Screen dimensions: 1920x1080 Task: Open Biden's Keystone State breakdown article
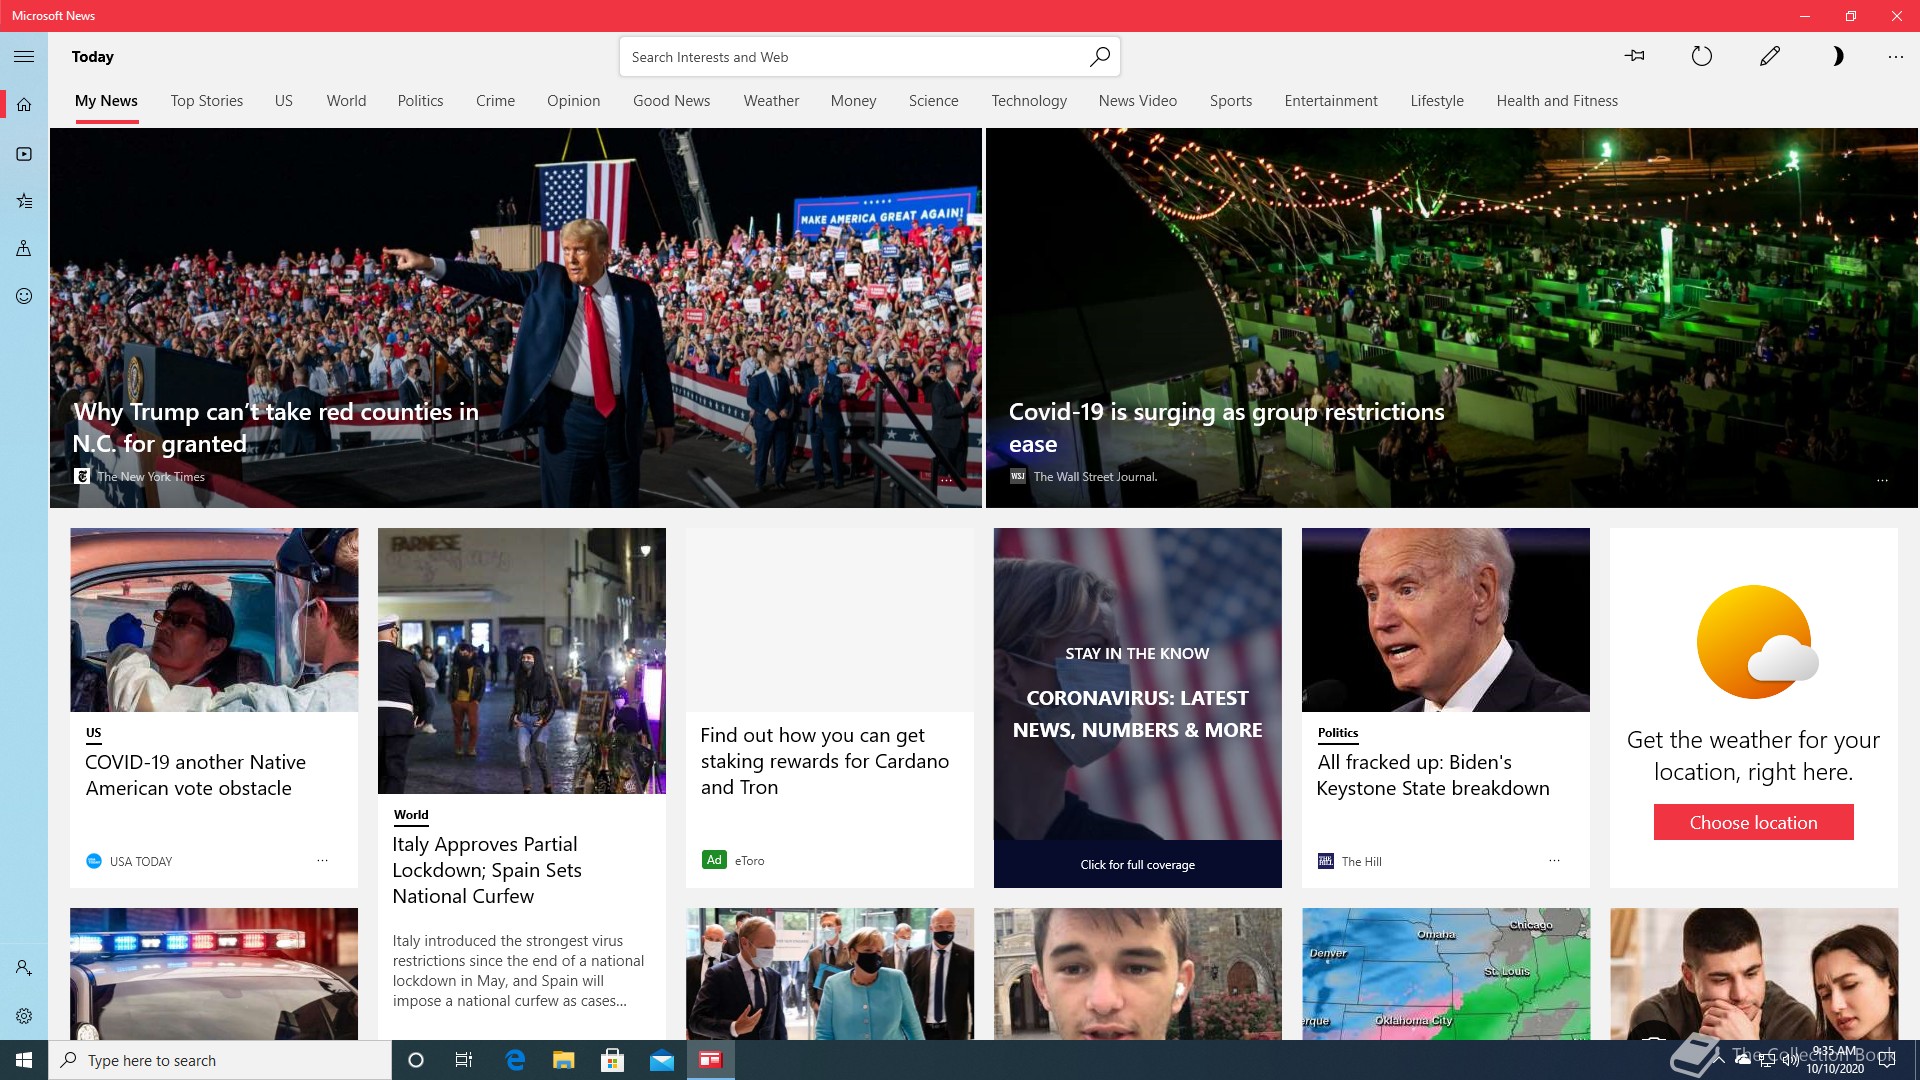coord(1433,775)
